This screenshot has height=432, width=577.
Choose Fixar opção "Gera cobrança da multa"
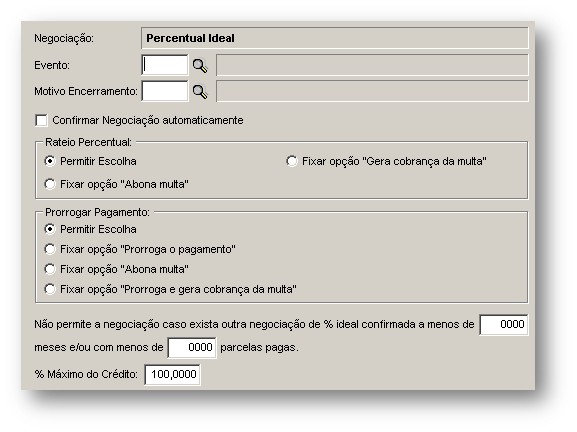[x=291, y=161]
